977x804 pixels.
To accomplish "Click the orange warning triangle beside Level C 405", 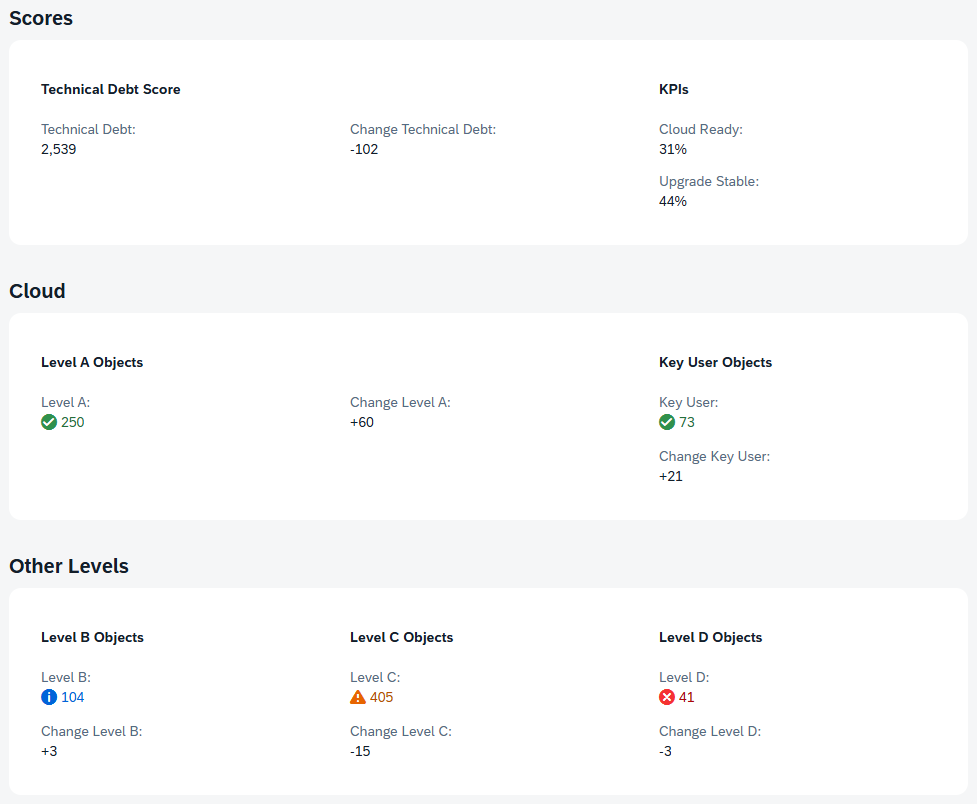I will pos(358,697).
